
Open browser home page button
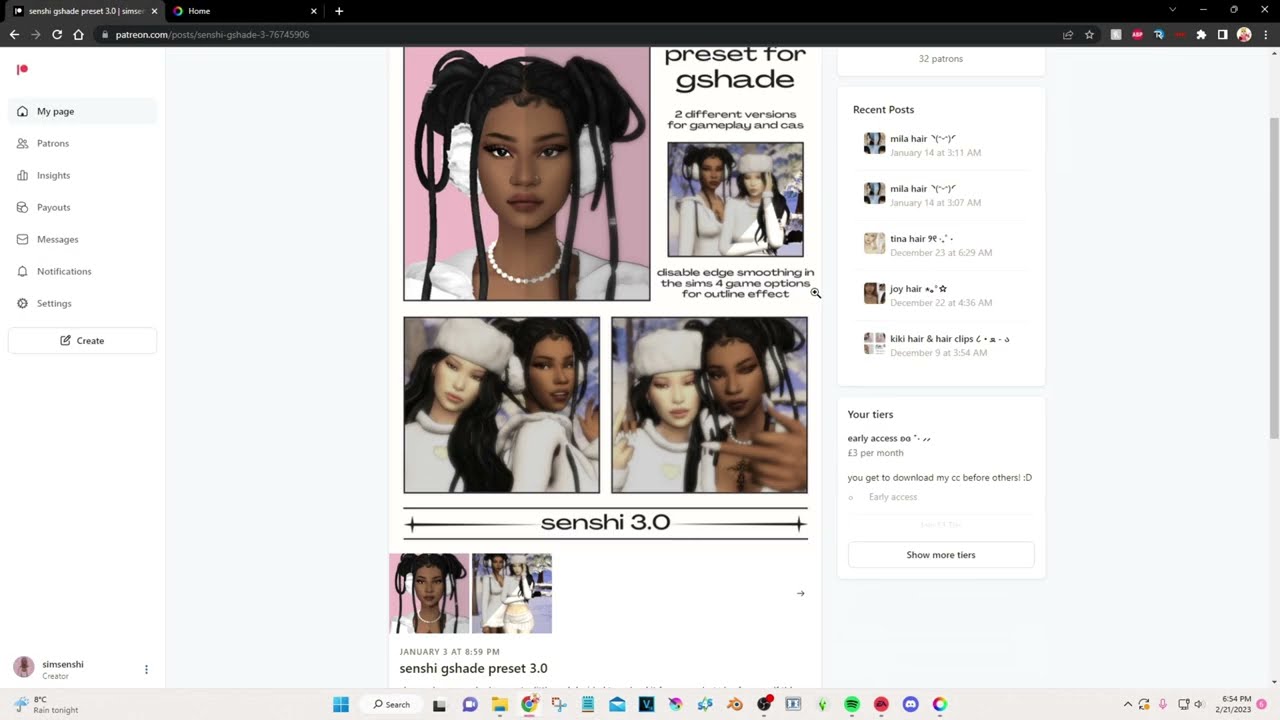[79, 34]
